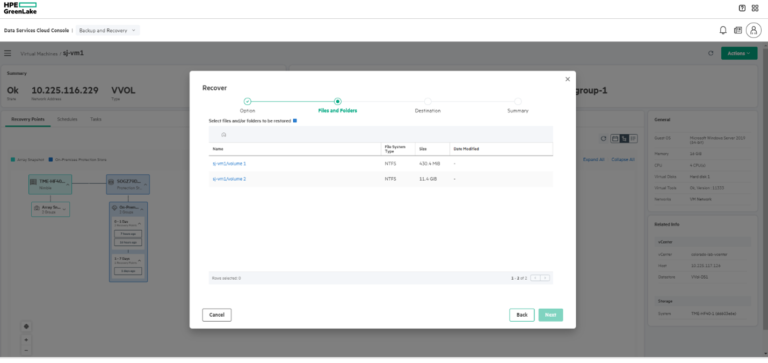Refresh the recovery points view

[603, 139]
